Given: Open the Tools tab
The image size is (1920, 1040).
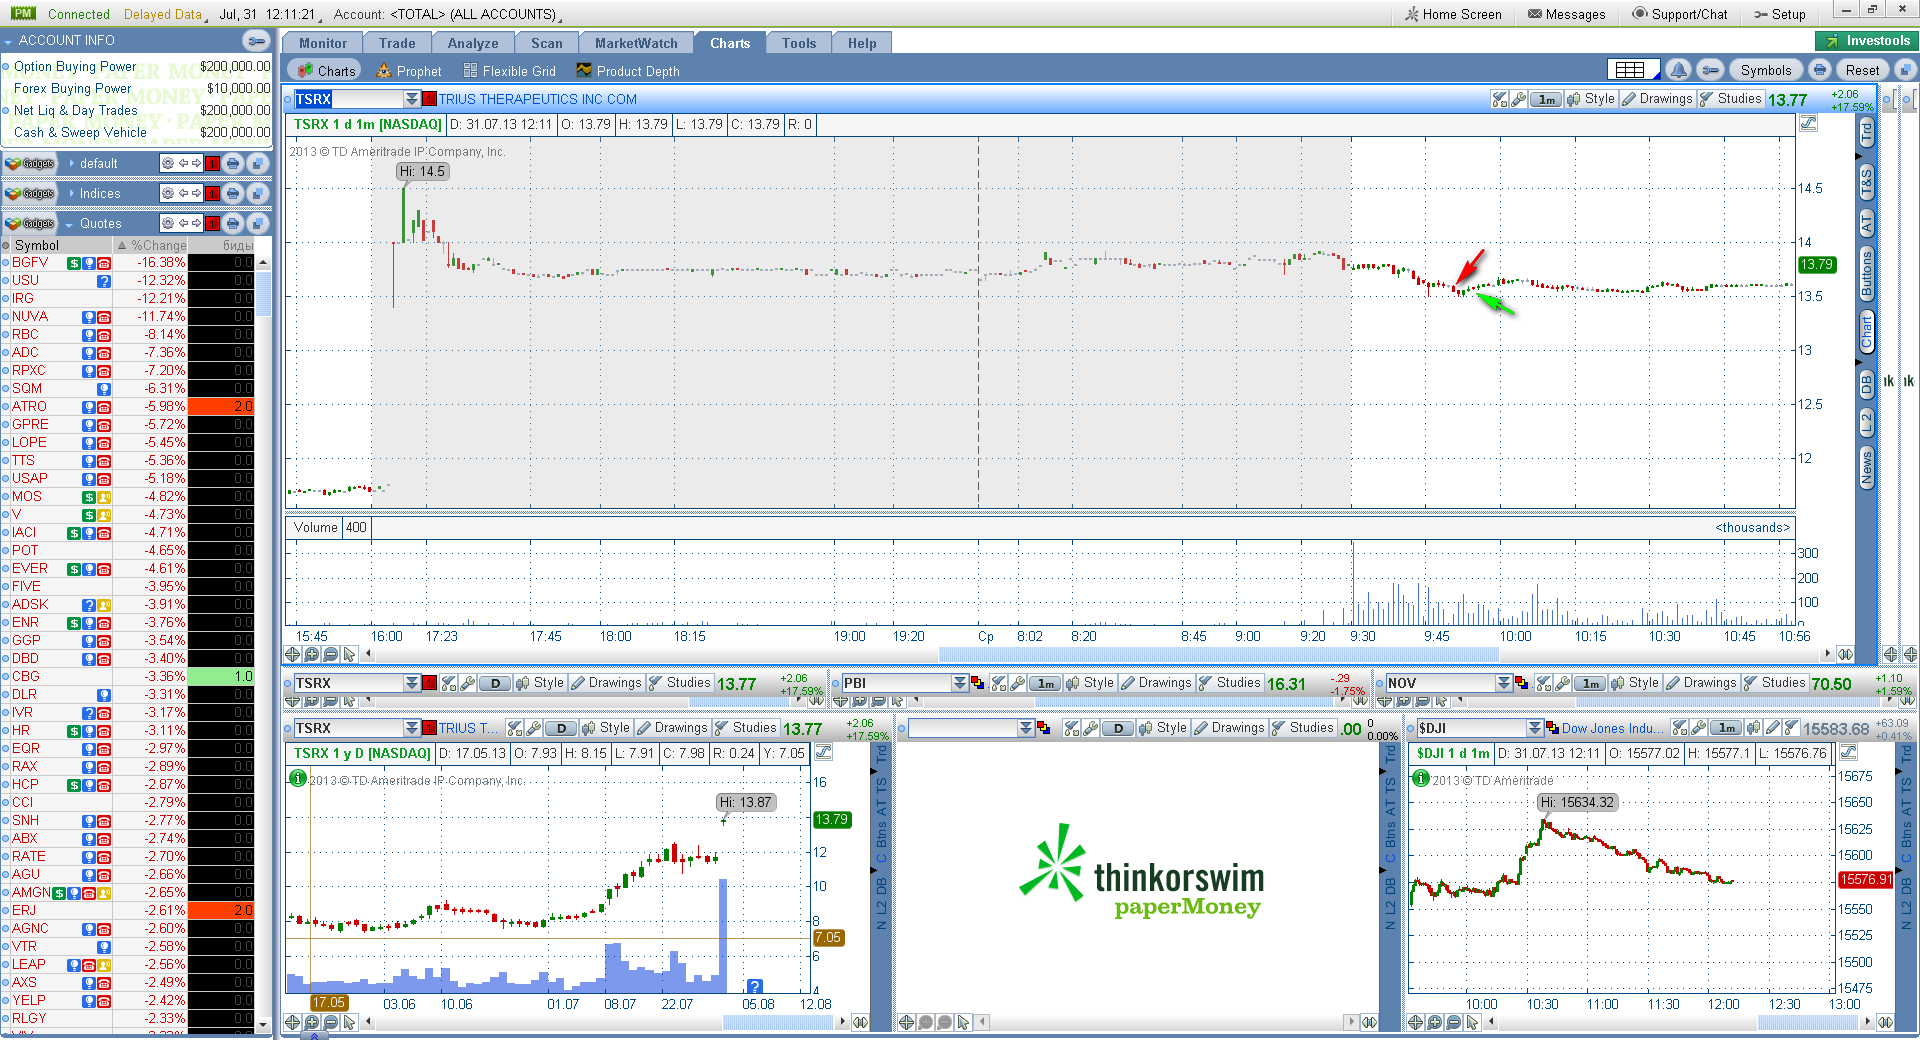Looking at the screenshot, I should 799,43.
